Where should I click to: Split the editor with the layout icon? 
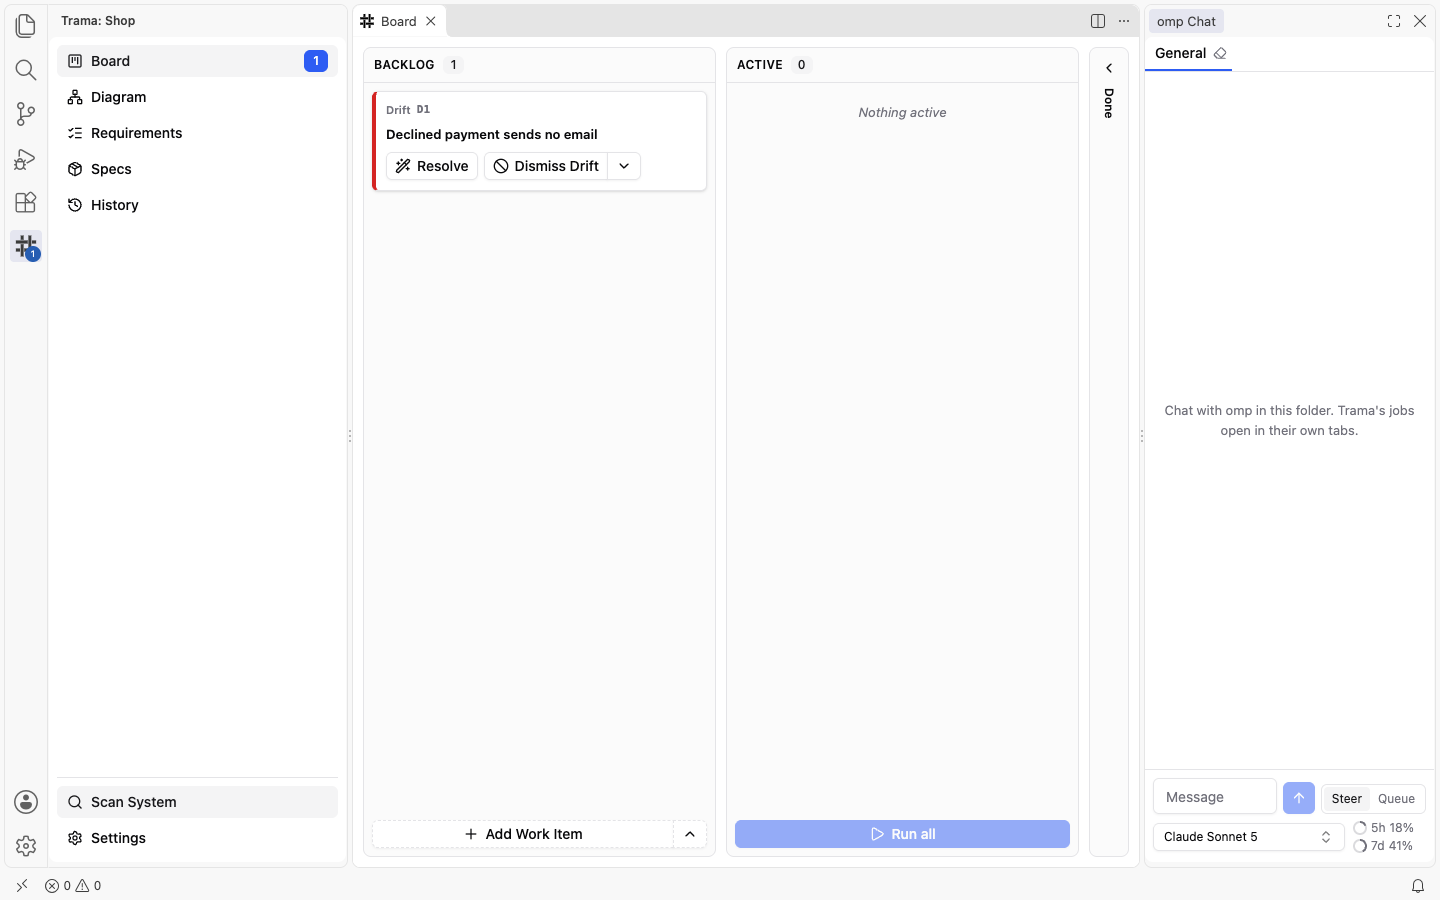coord(1098,21)
